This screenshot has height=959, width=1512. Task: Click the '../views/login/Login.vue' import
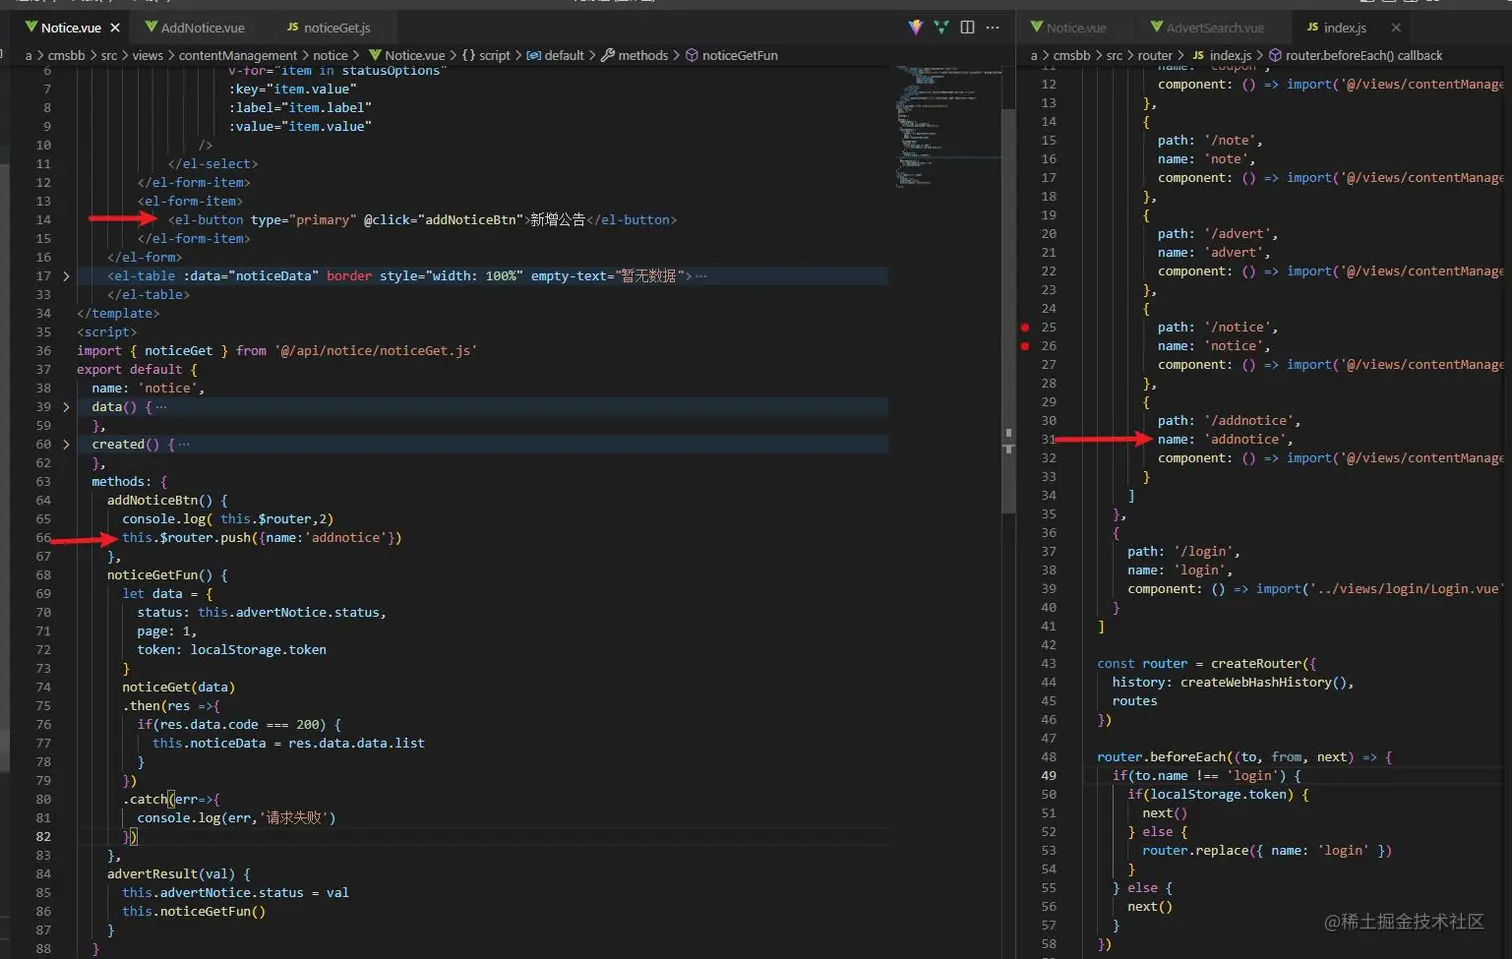click(x=1407, y=589)
